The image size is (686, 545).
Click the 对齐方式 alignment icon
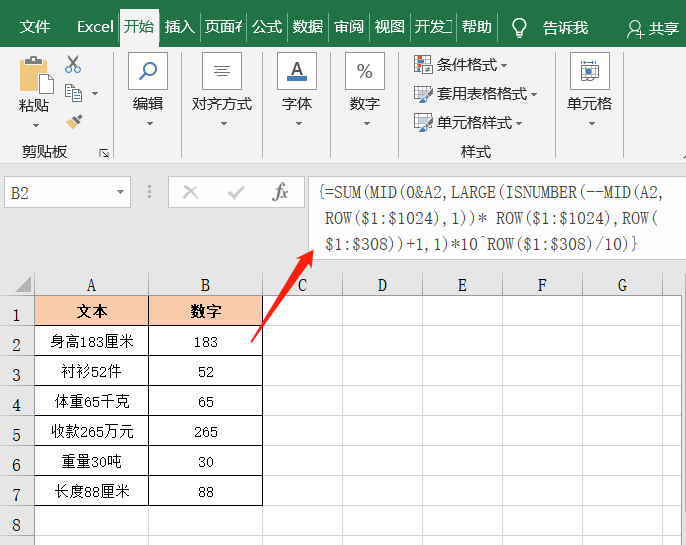tap(222, 71)
